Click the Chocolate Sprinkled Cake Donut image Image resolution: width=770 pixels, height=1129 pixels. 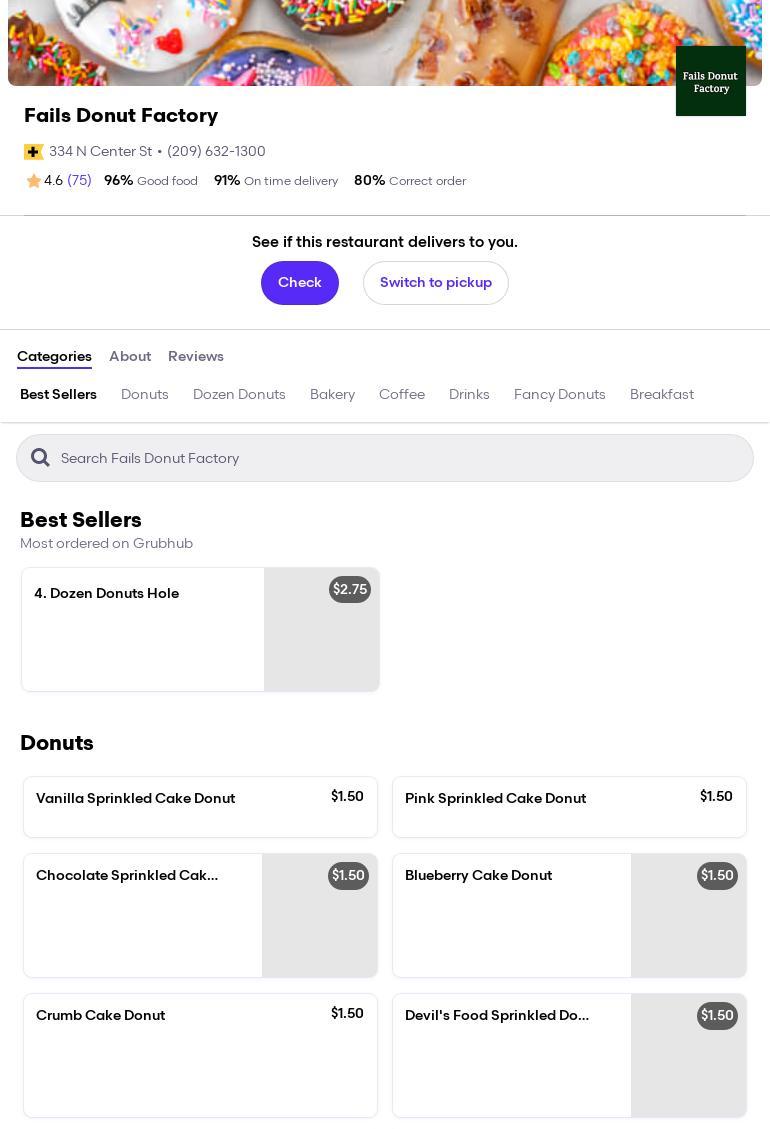coord(319,915)
